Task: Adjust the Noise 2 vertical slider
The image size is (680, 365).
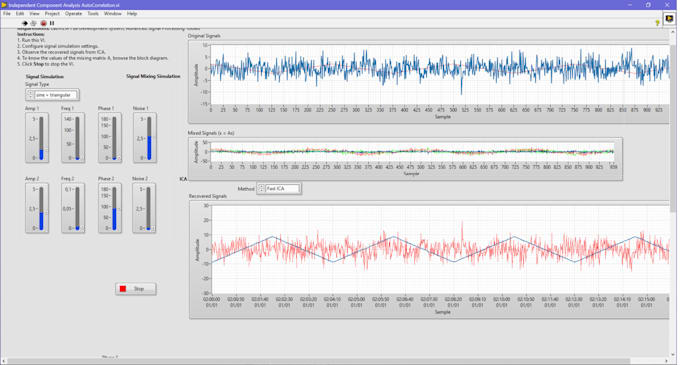Action: [x=148, y=209]
